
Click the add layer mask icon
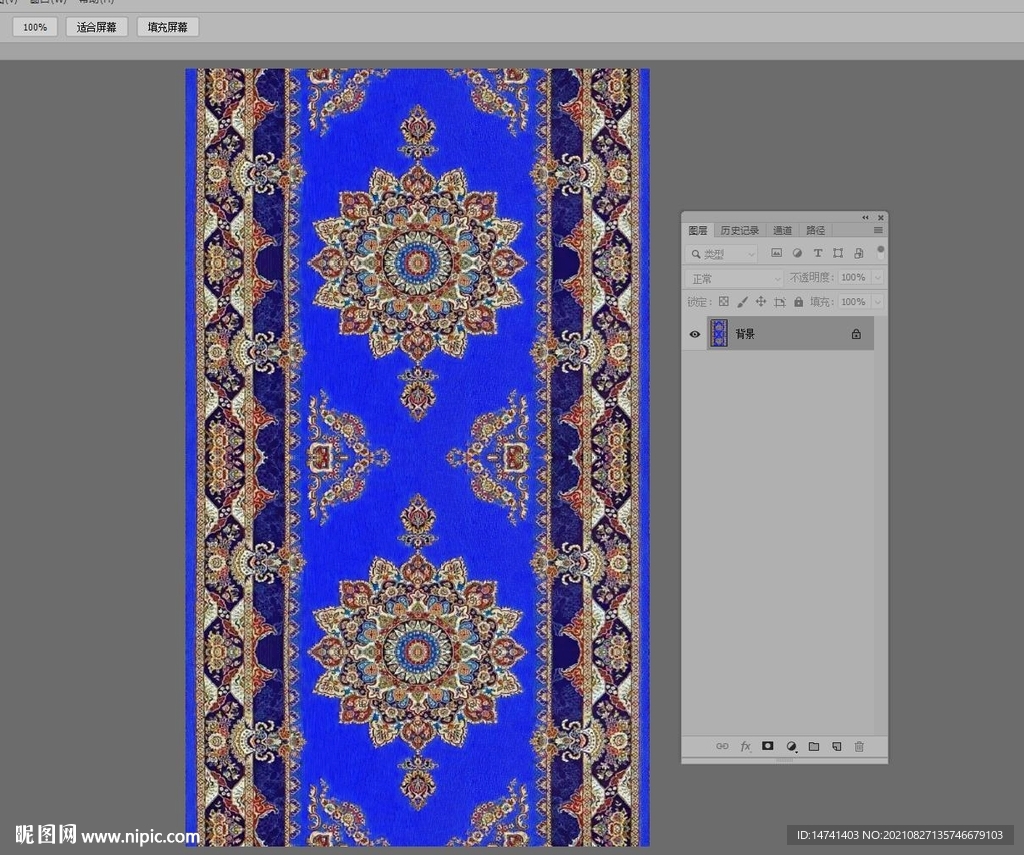click(x=768, y=746)
